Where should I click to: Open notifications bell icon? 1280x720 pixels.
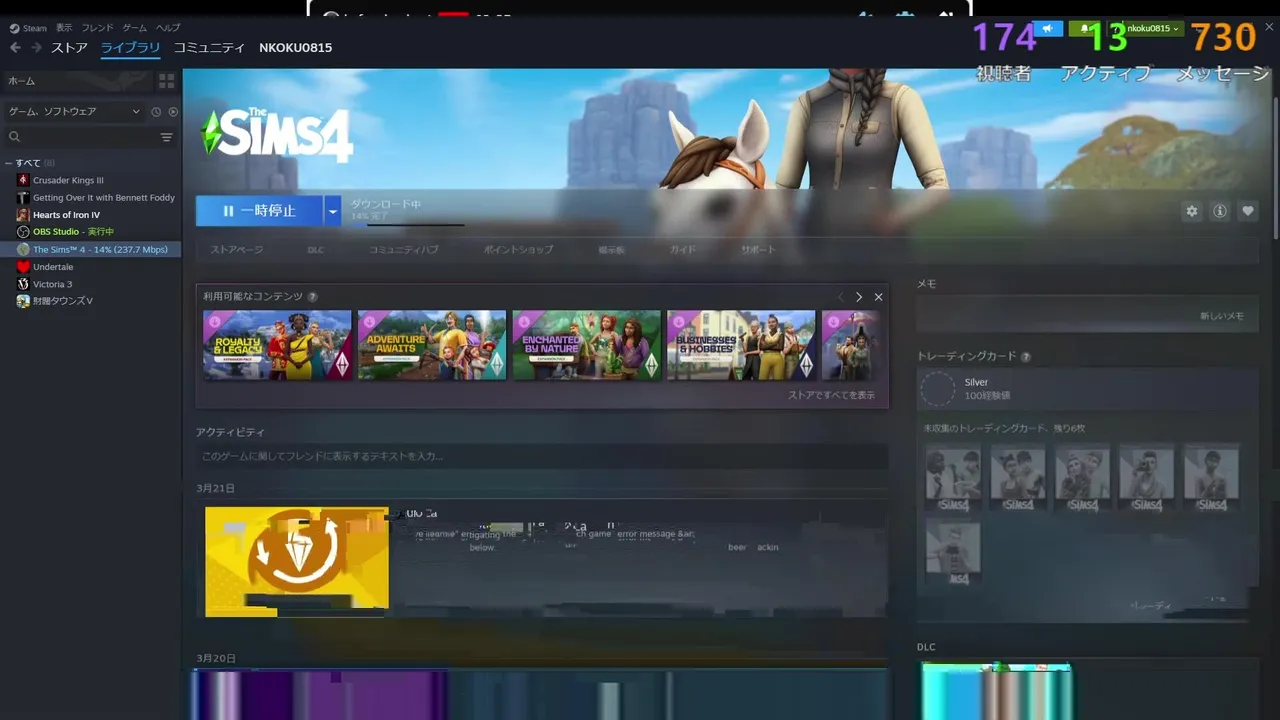1085,29
